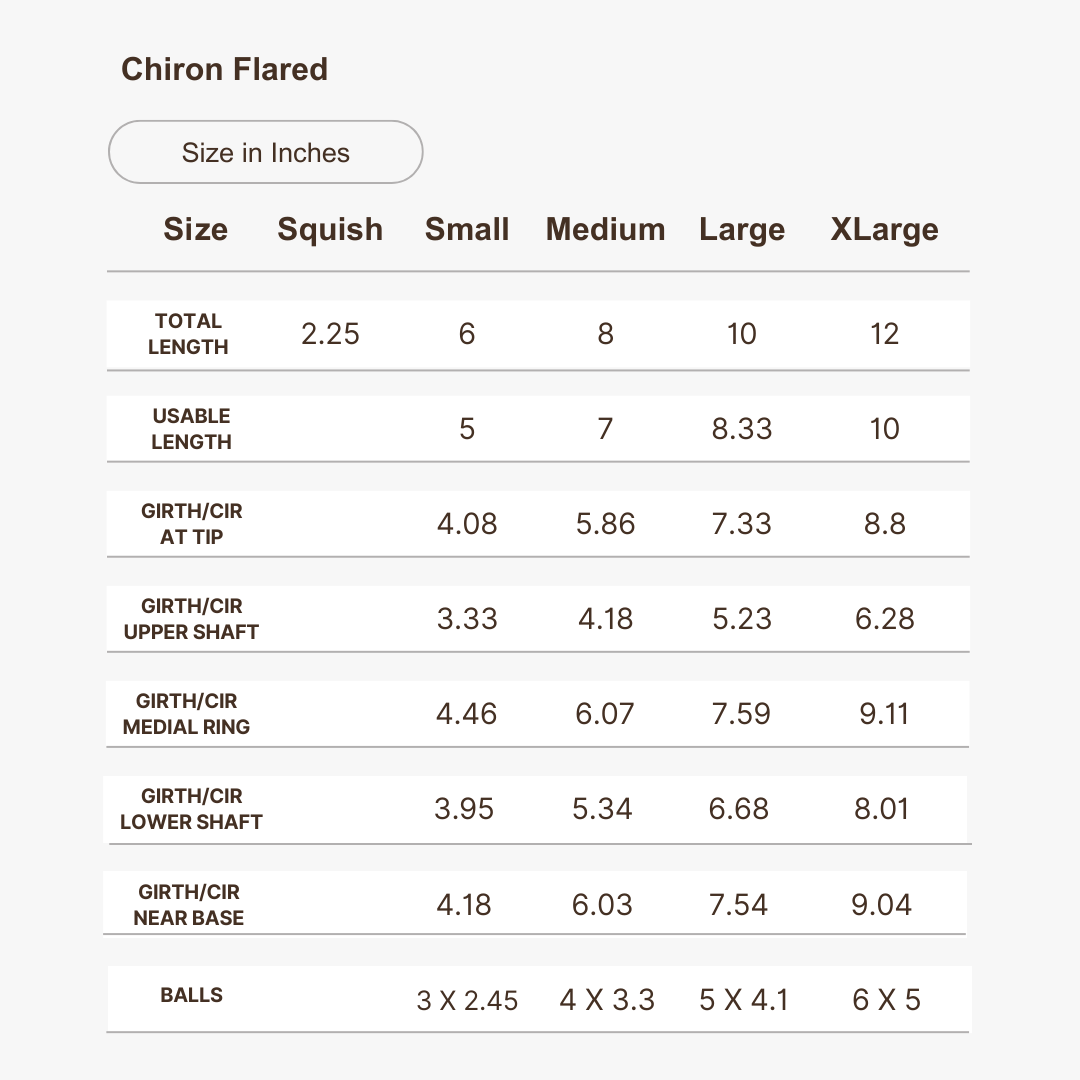1080x1080 pixels.
Task: Click the Squish total length value 2.25
Action: pyautogui.click(x=330, y=334)
